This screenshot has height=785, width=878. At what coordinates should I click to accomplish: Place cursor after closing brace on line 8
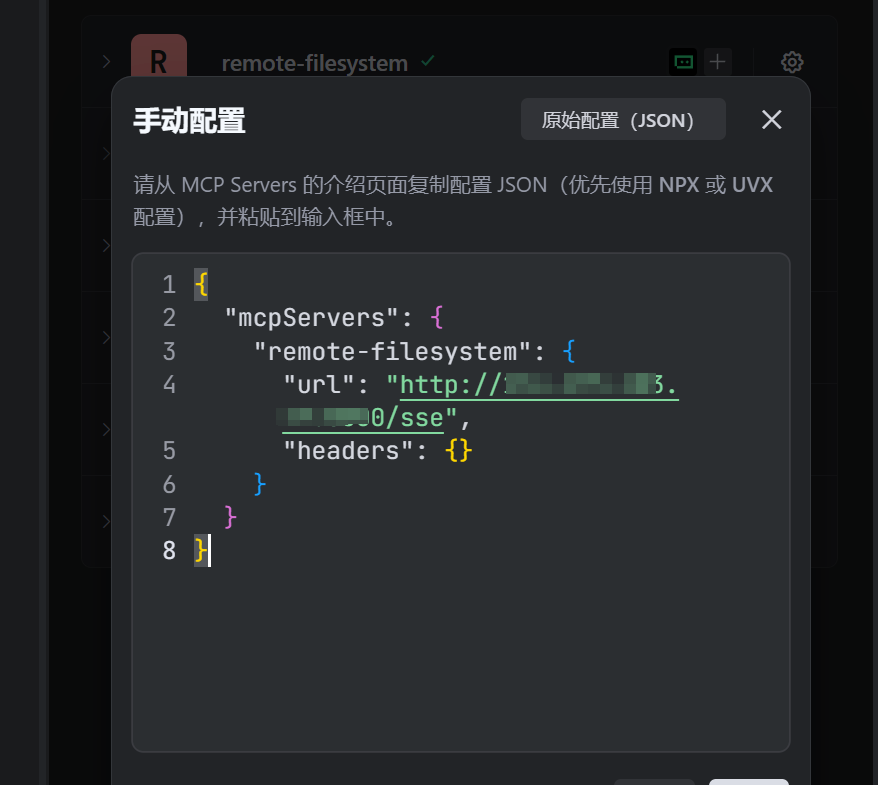[209, 550]
